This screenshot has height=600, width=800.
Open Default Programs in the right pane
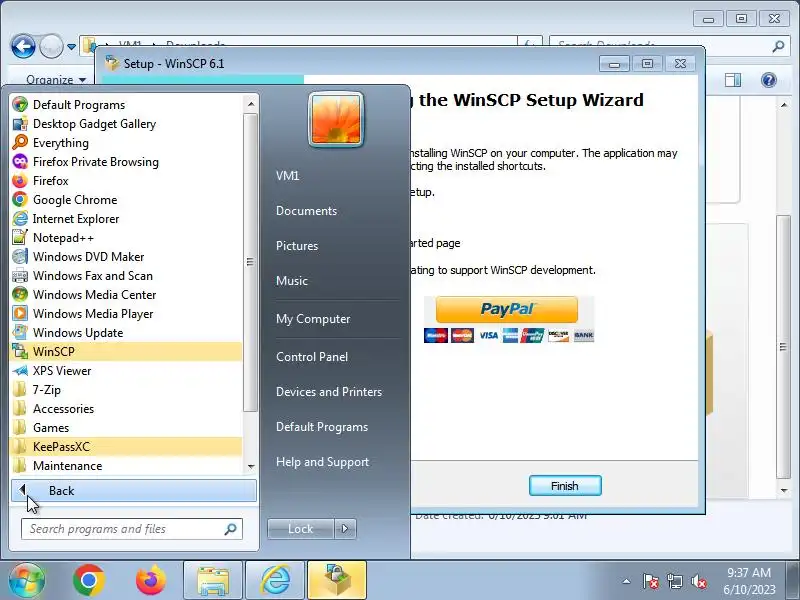[321, 427]
